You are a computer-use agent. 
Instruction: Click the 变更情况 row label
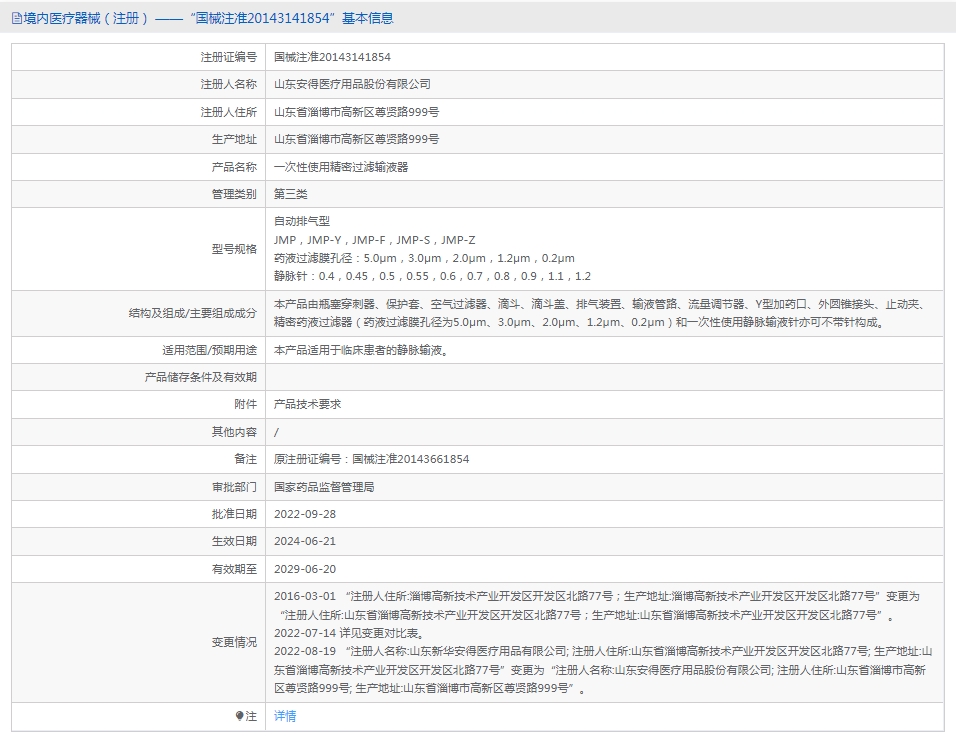[234, 642]
